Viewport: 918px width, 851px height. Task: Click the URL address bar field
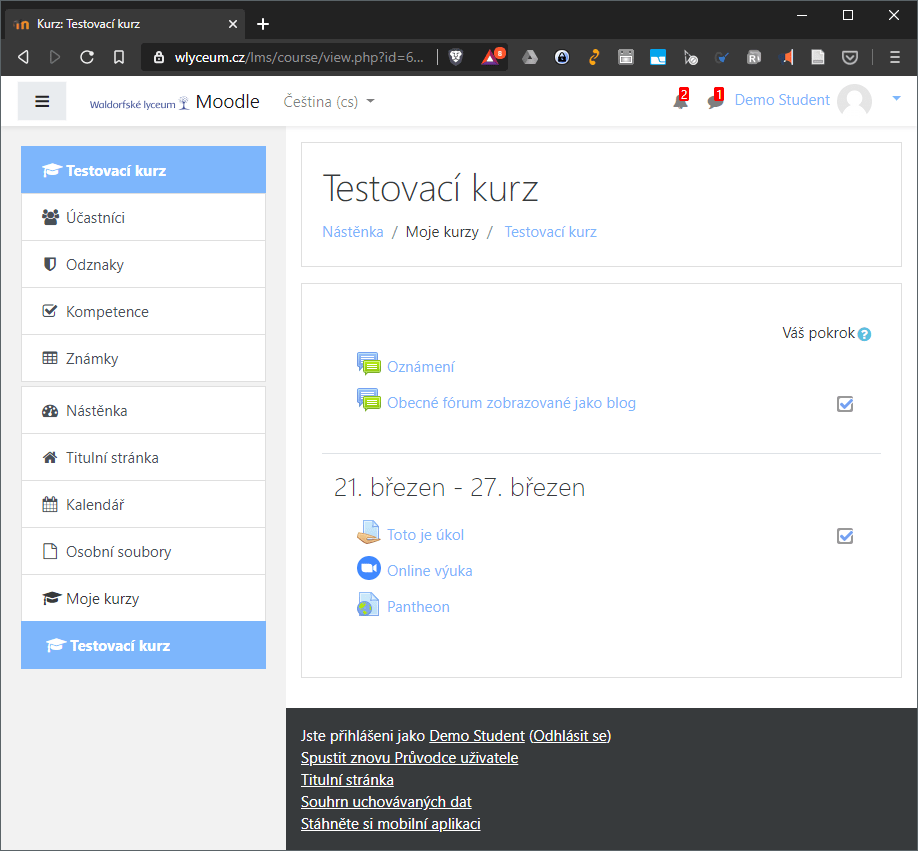(x=290, y=58)
